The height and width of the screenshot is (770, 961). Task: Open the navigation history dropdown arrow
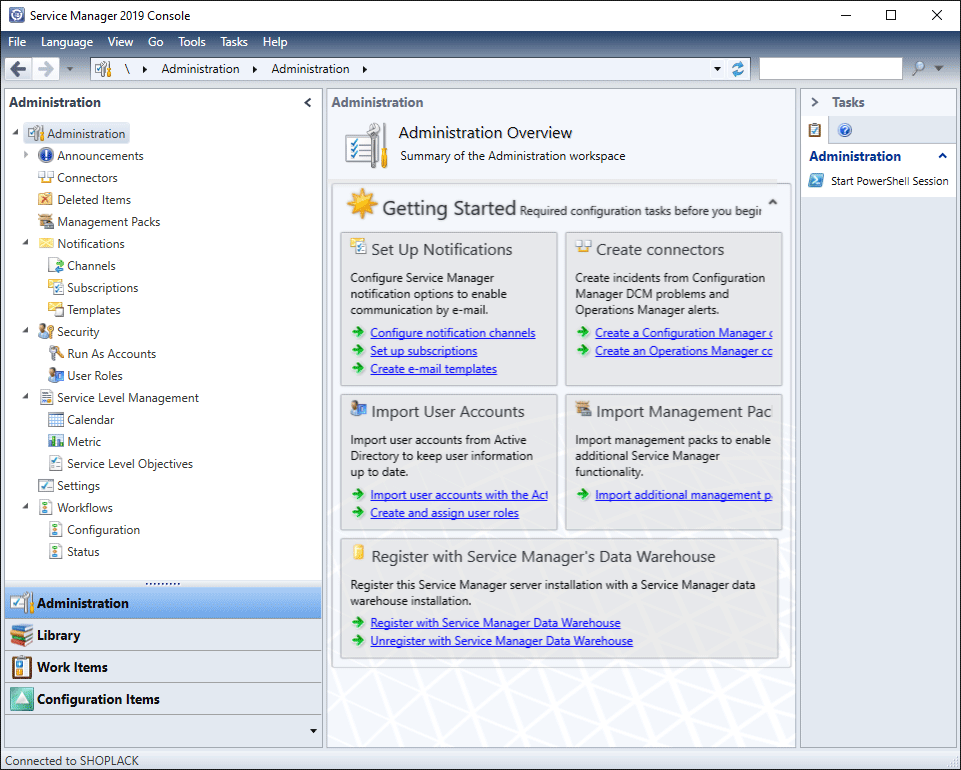(70, 69)
